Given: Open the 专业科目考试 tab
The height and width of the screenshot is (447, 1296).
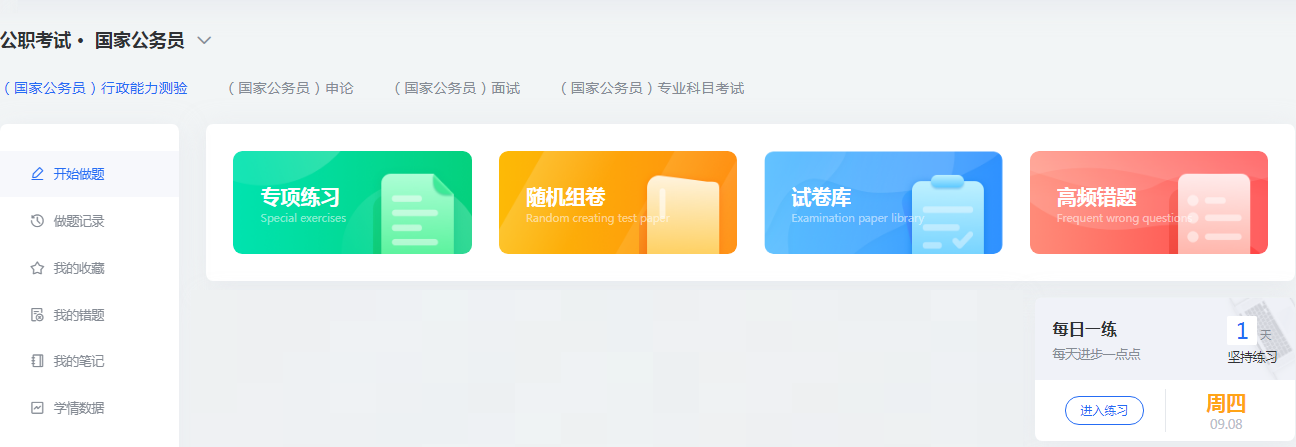Looking at the screenshot, I should 652,88.
